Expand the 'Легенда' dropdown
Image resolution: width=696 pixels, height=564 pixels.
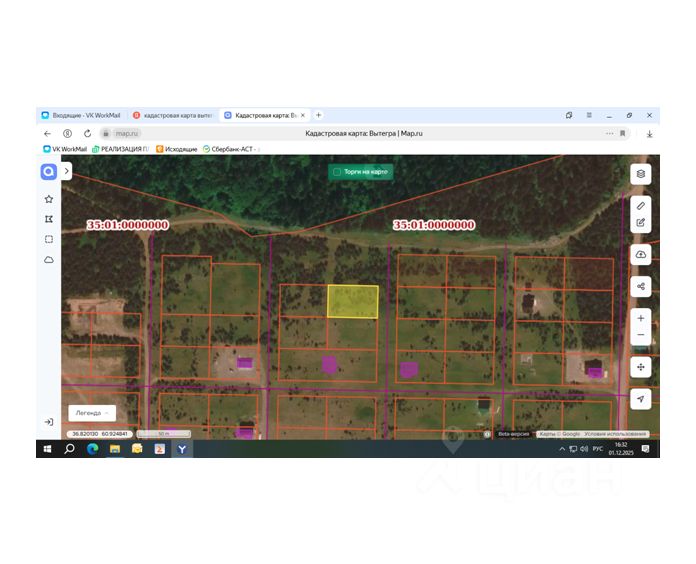coord(92,413)
